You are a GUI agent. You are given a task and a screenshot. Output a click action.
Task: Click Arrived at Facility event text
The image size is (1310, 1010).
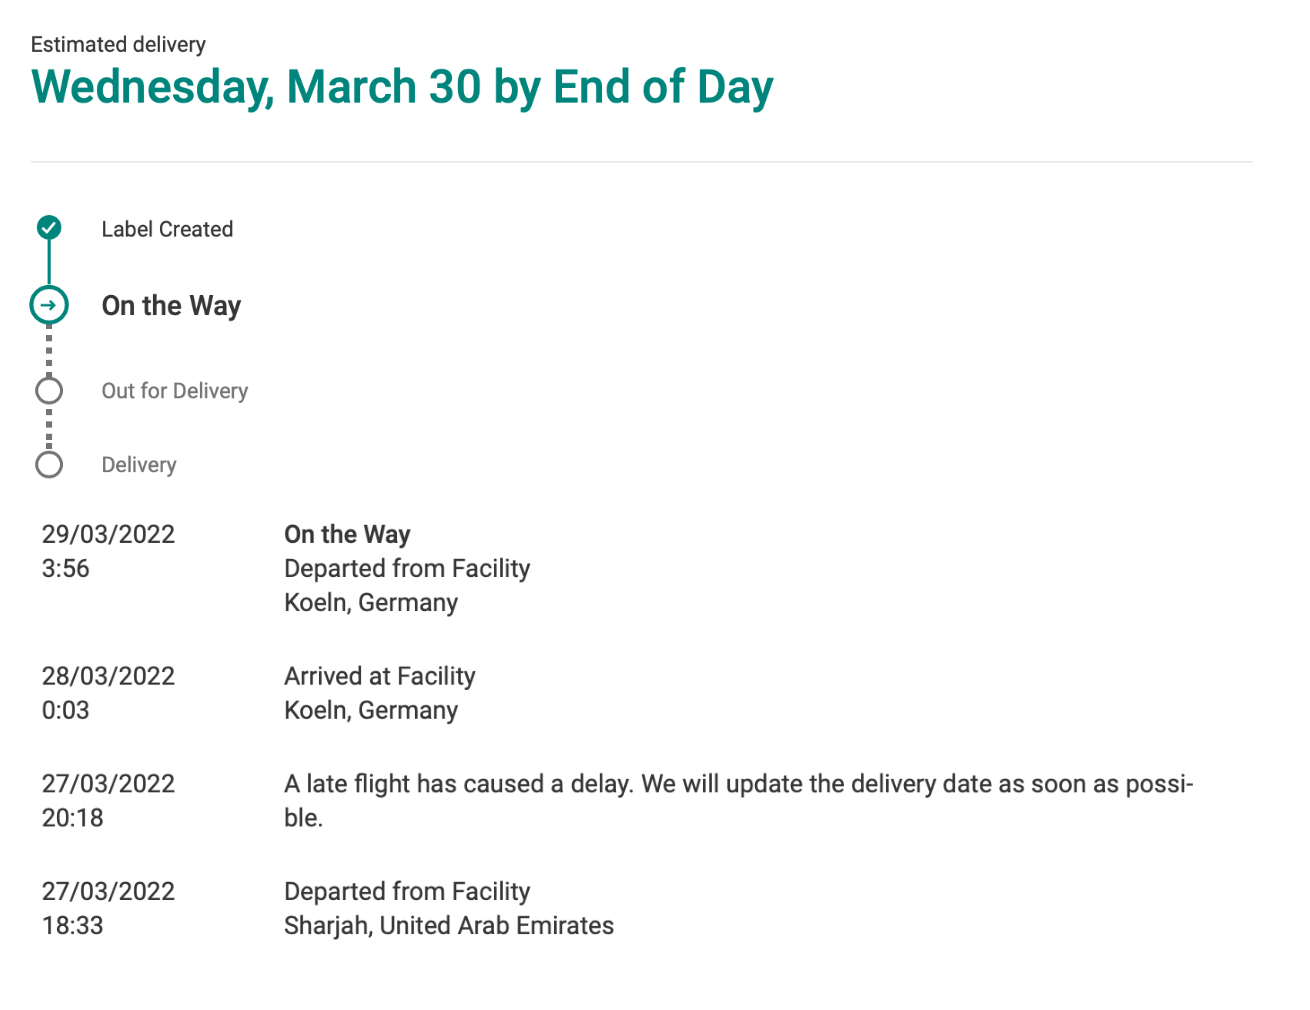(x=380, y=676)
